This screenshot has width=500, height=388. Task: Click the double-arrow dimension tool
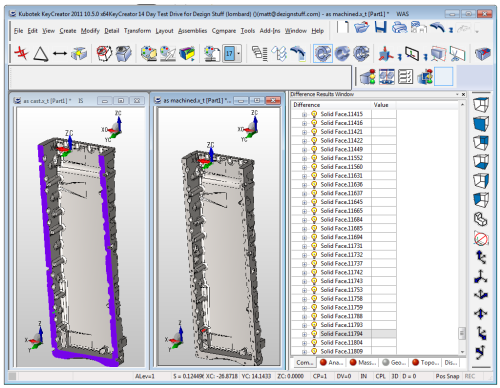click(x=60, y=53)
